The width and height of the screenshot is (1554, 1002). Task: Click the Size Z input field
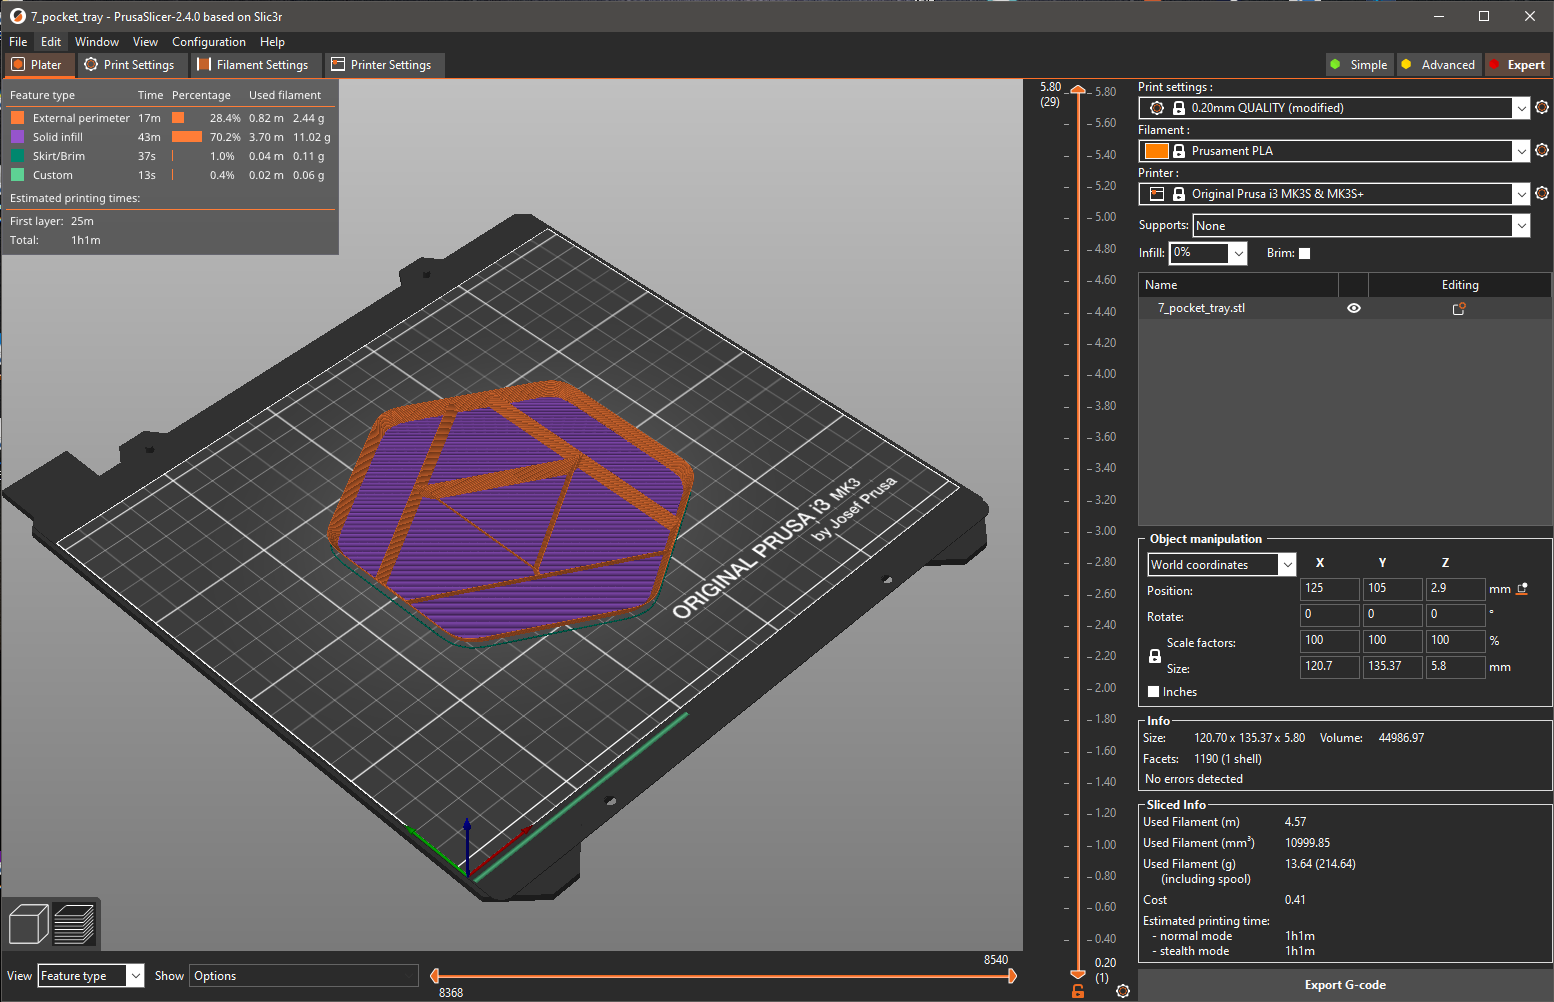pyautogui.click(x=1455, y=667)
